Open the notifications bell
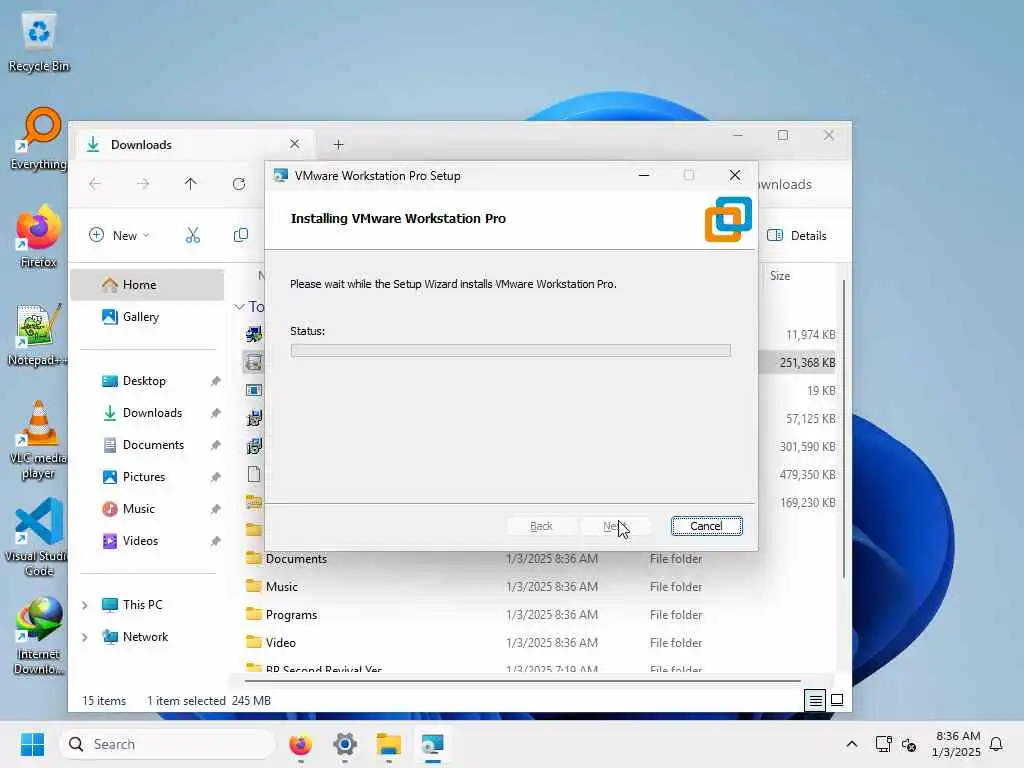1024x768 pixels. tap(997, 744)
